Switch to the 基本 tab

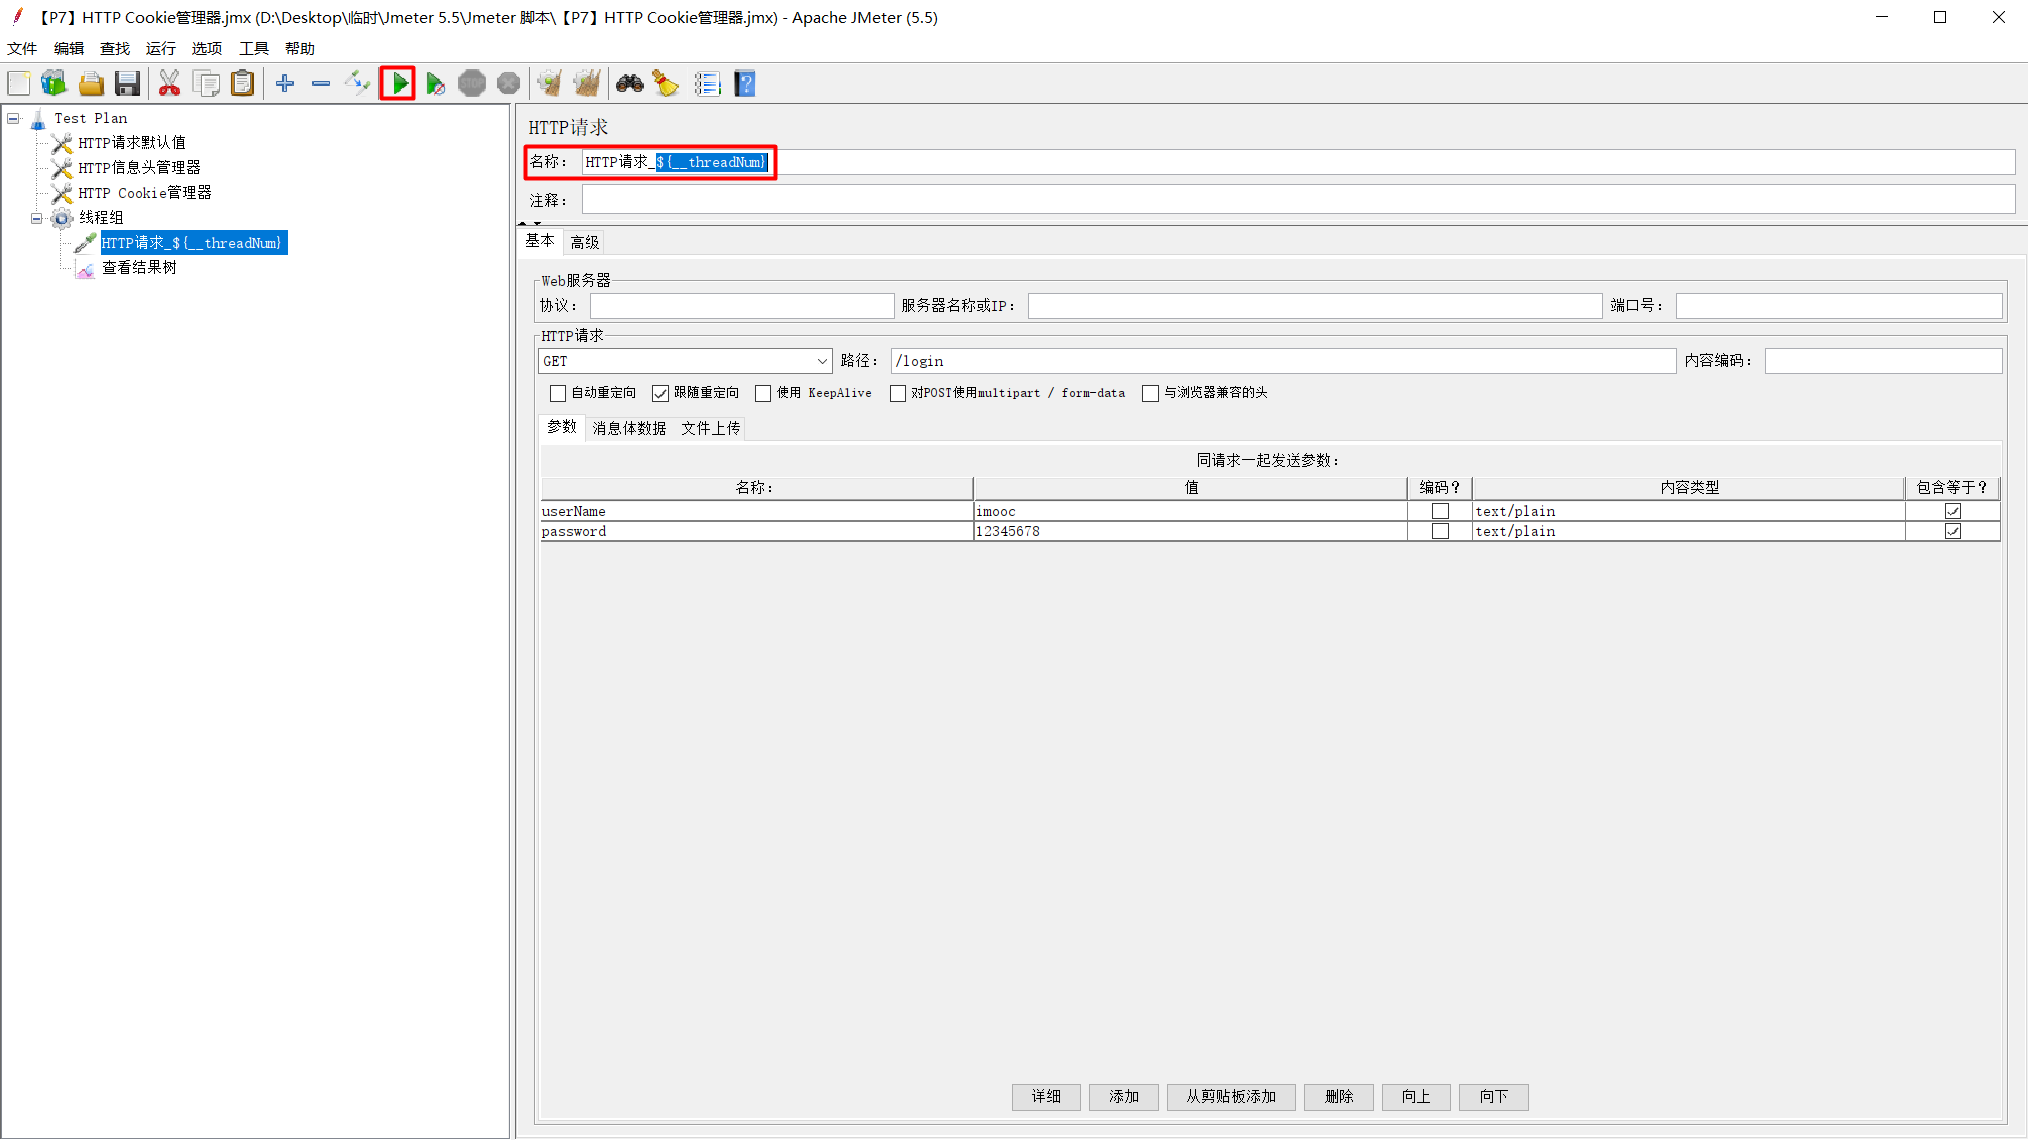click(540, 241)
